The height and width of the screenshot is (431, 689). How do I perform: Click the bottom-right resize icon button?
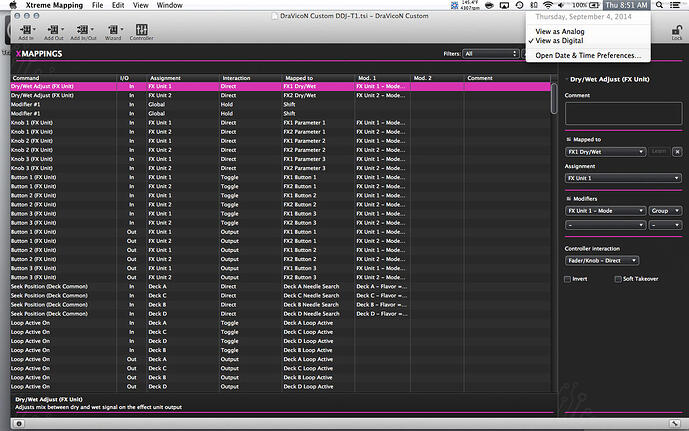(674, 424)
